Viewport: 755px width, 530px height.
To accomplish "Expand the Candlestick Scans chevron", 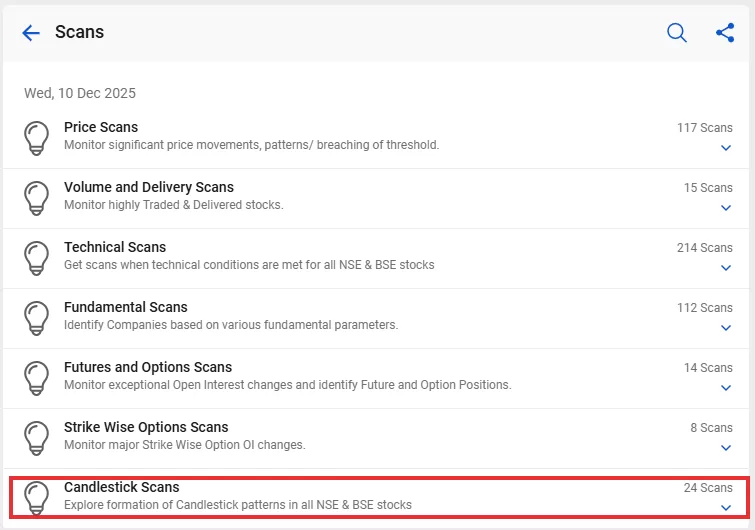I will (x=726, y=508).
